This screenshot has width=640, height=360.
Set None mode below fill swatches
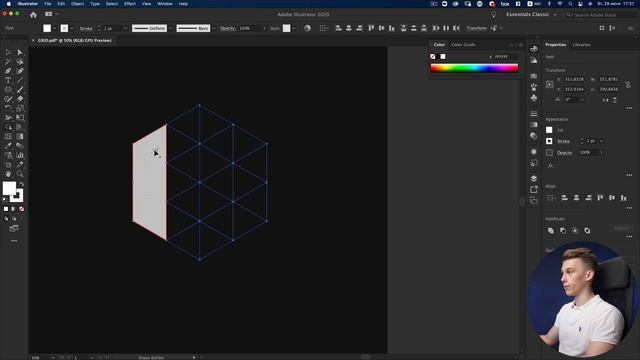[x=21, y=209]
